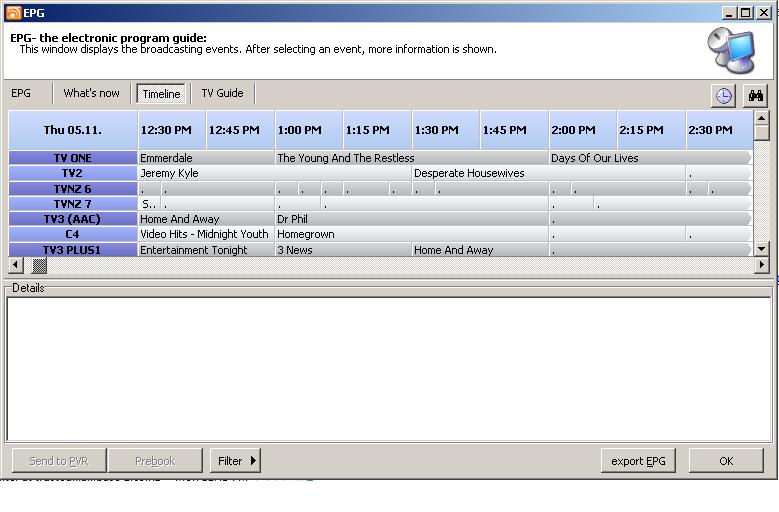Select the Timeline tab
Screen dimensions: 779x512
pos(161,94)
